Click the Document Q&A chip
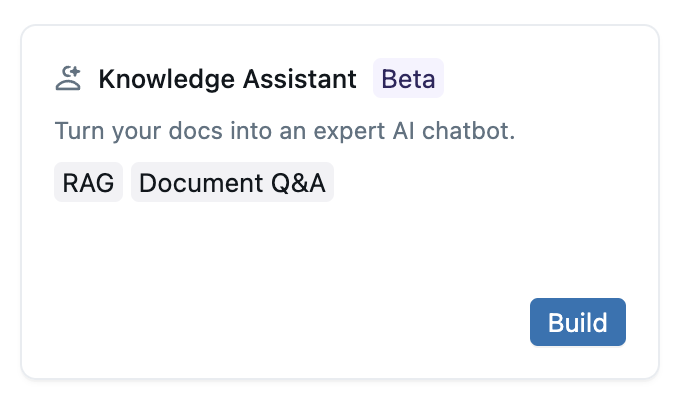Viewport: 676px width, 404px height. [x=232, y=183]
